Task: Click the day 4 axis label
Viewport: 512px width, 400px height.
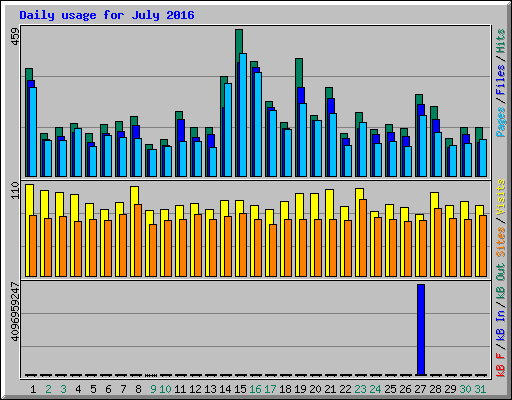Action: tap(78, 389)
